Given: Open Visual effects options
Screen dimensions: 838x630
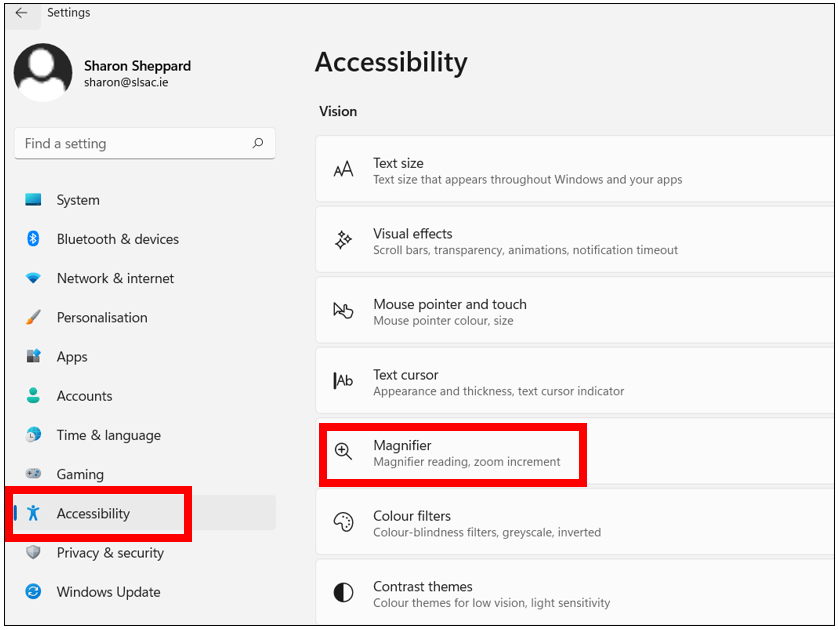Looking at the screenshot, I should pyautogui.click(x=575, y=239).
